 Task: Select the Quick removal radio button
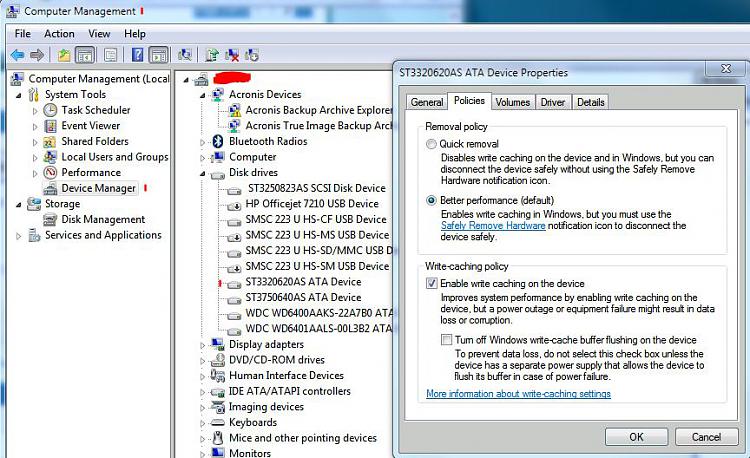pyautogui.click(x=431, y=144)
